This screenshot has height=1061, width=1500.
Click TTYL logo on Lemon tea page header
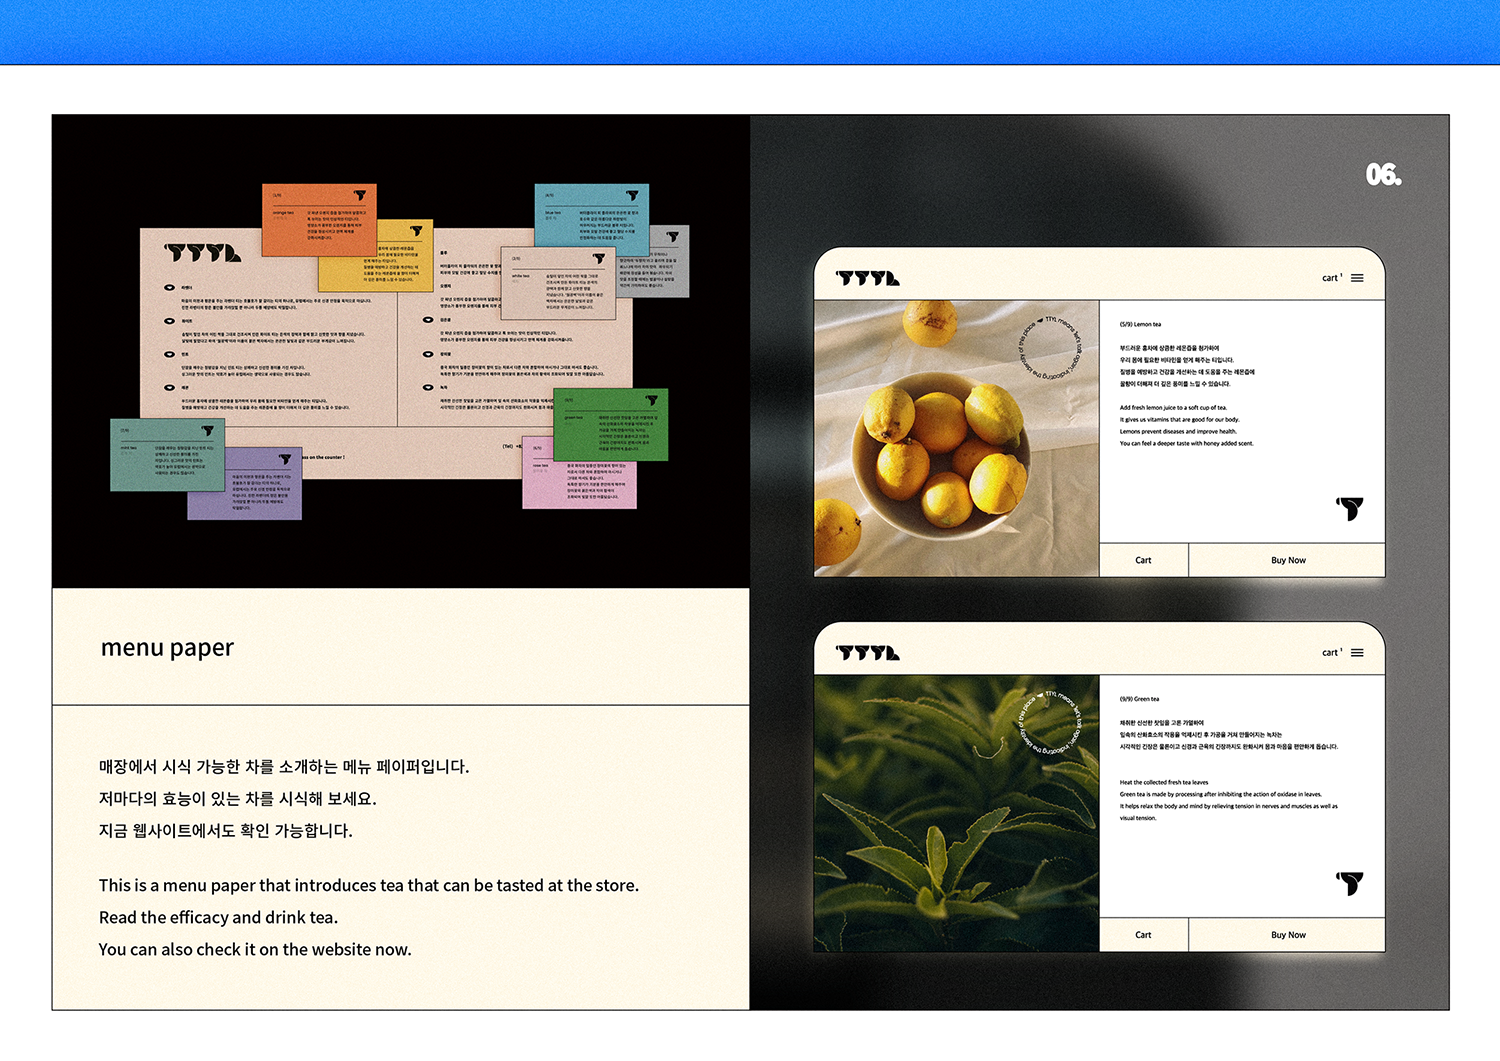868,278
